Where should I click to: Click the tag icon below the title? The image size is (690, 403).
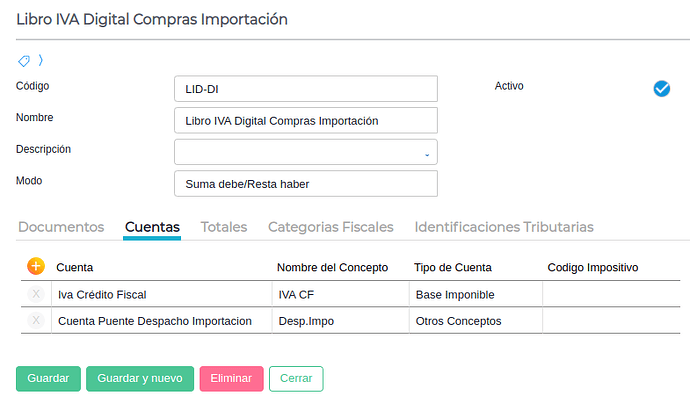pyautogui.click(x=24, y=60)
